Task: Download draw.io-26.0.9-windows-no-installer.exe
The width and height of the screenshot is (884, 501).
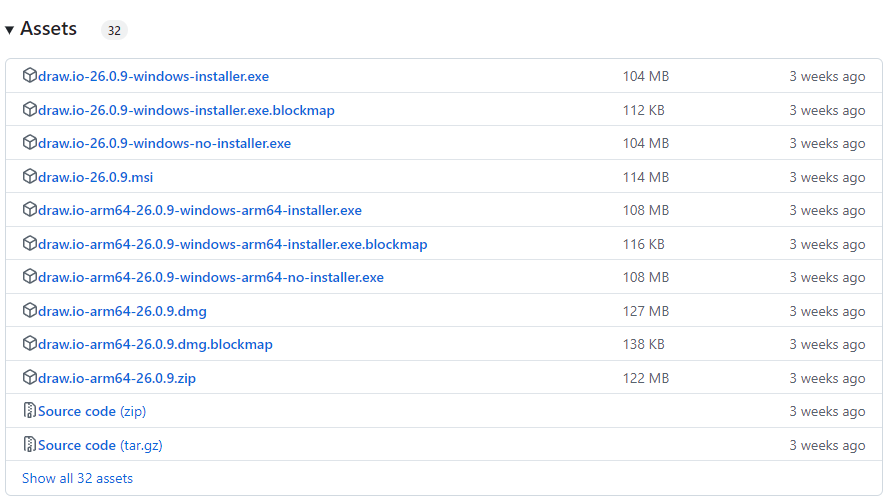Action: click(x=164, y=143)
